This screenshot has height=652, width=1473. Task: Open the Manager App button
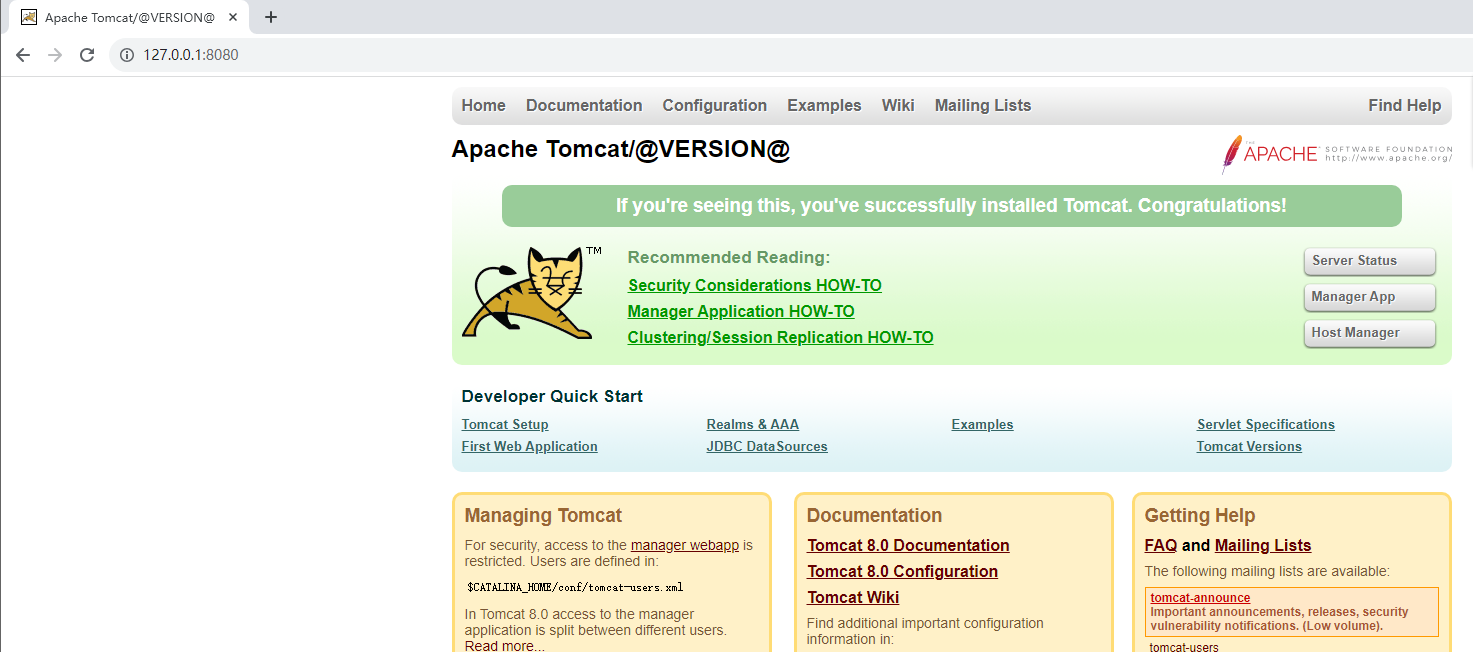(1370, 297)
